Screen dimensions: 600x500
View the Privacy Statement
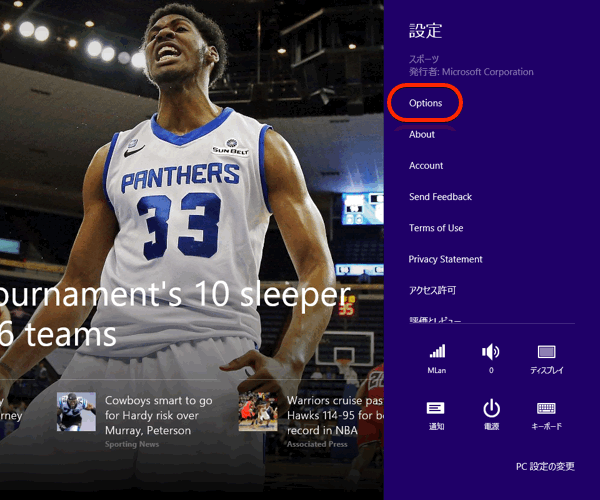(445, 259)
